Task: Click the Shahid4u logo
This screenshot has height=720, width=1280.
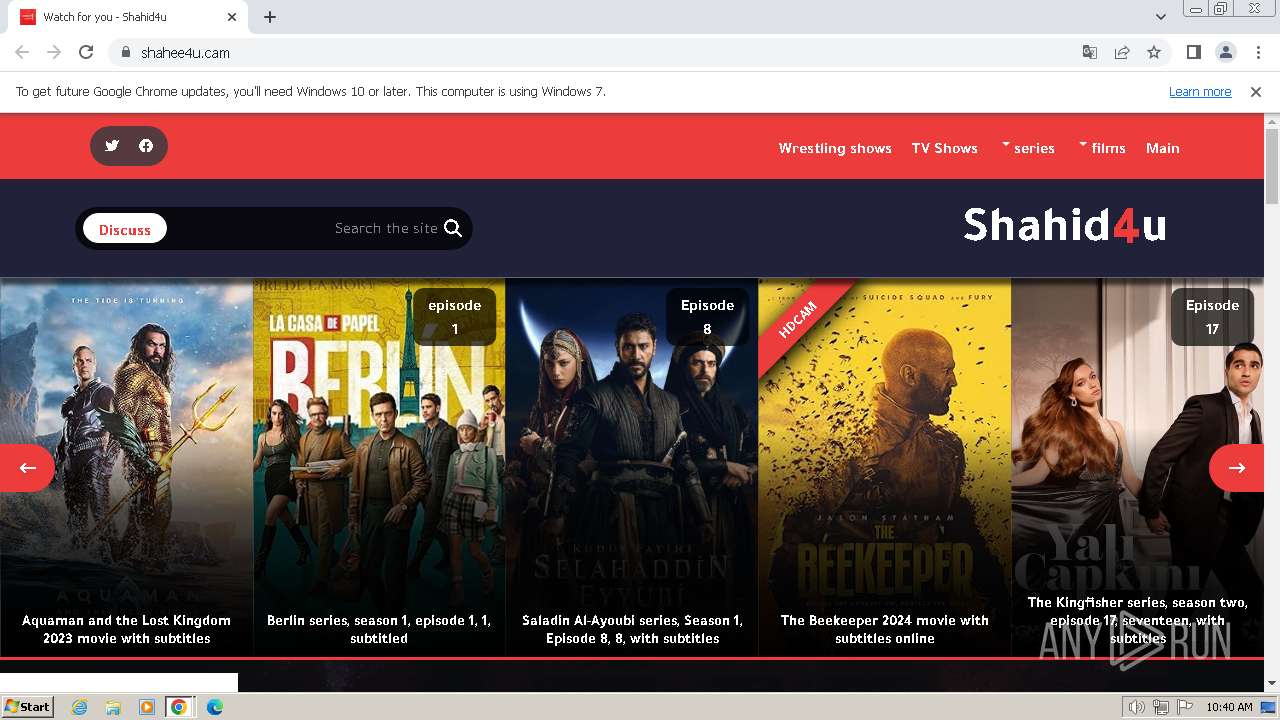Action: click(x=1065, y=225)
